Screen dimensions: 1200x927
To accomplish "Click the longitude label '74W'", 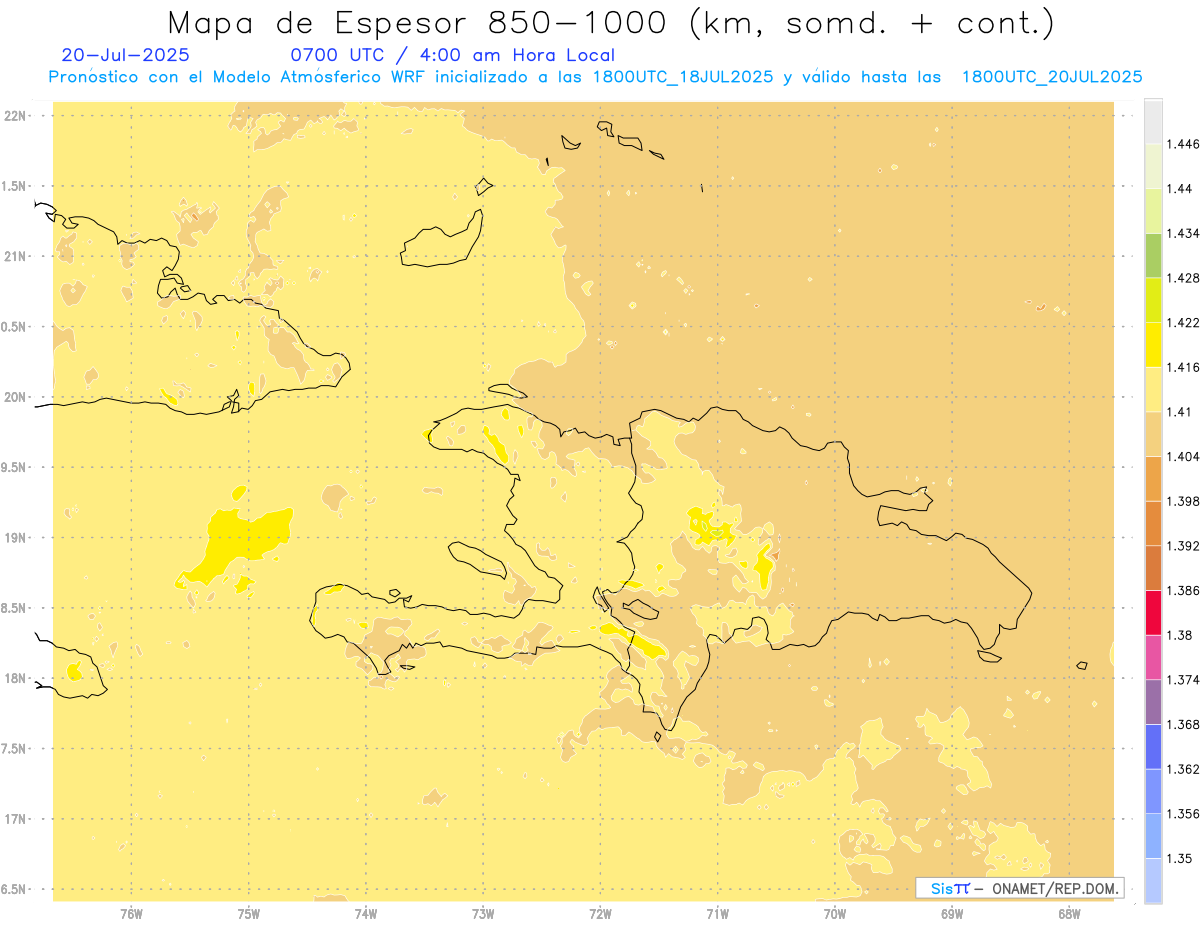I will click(x=366, y=913).
